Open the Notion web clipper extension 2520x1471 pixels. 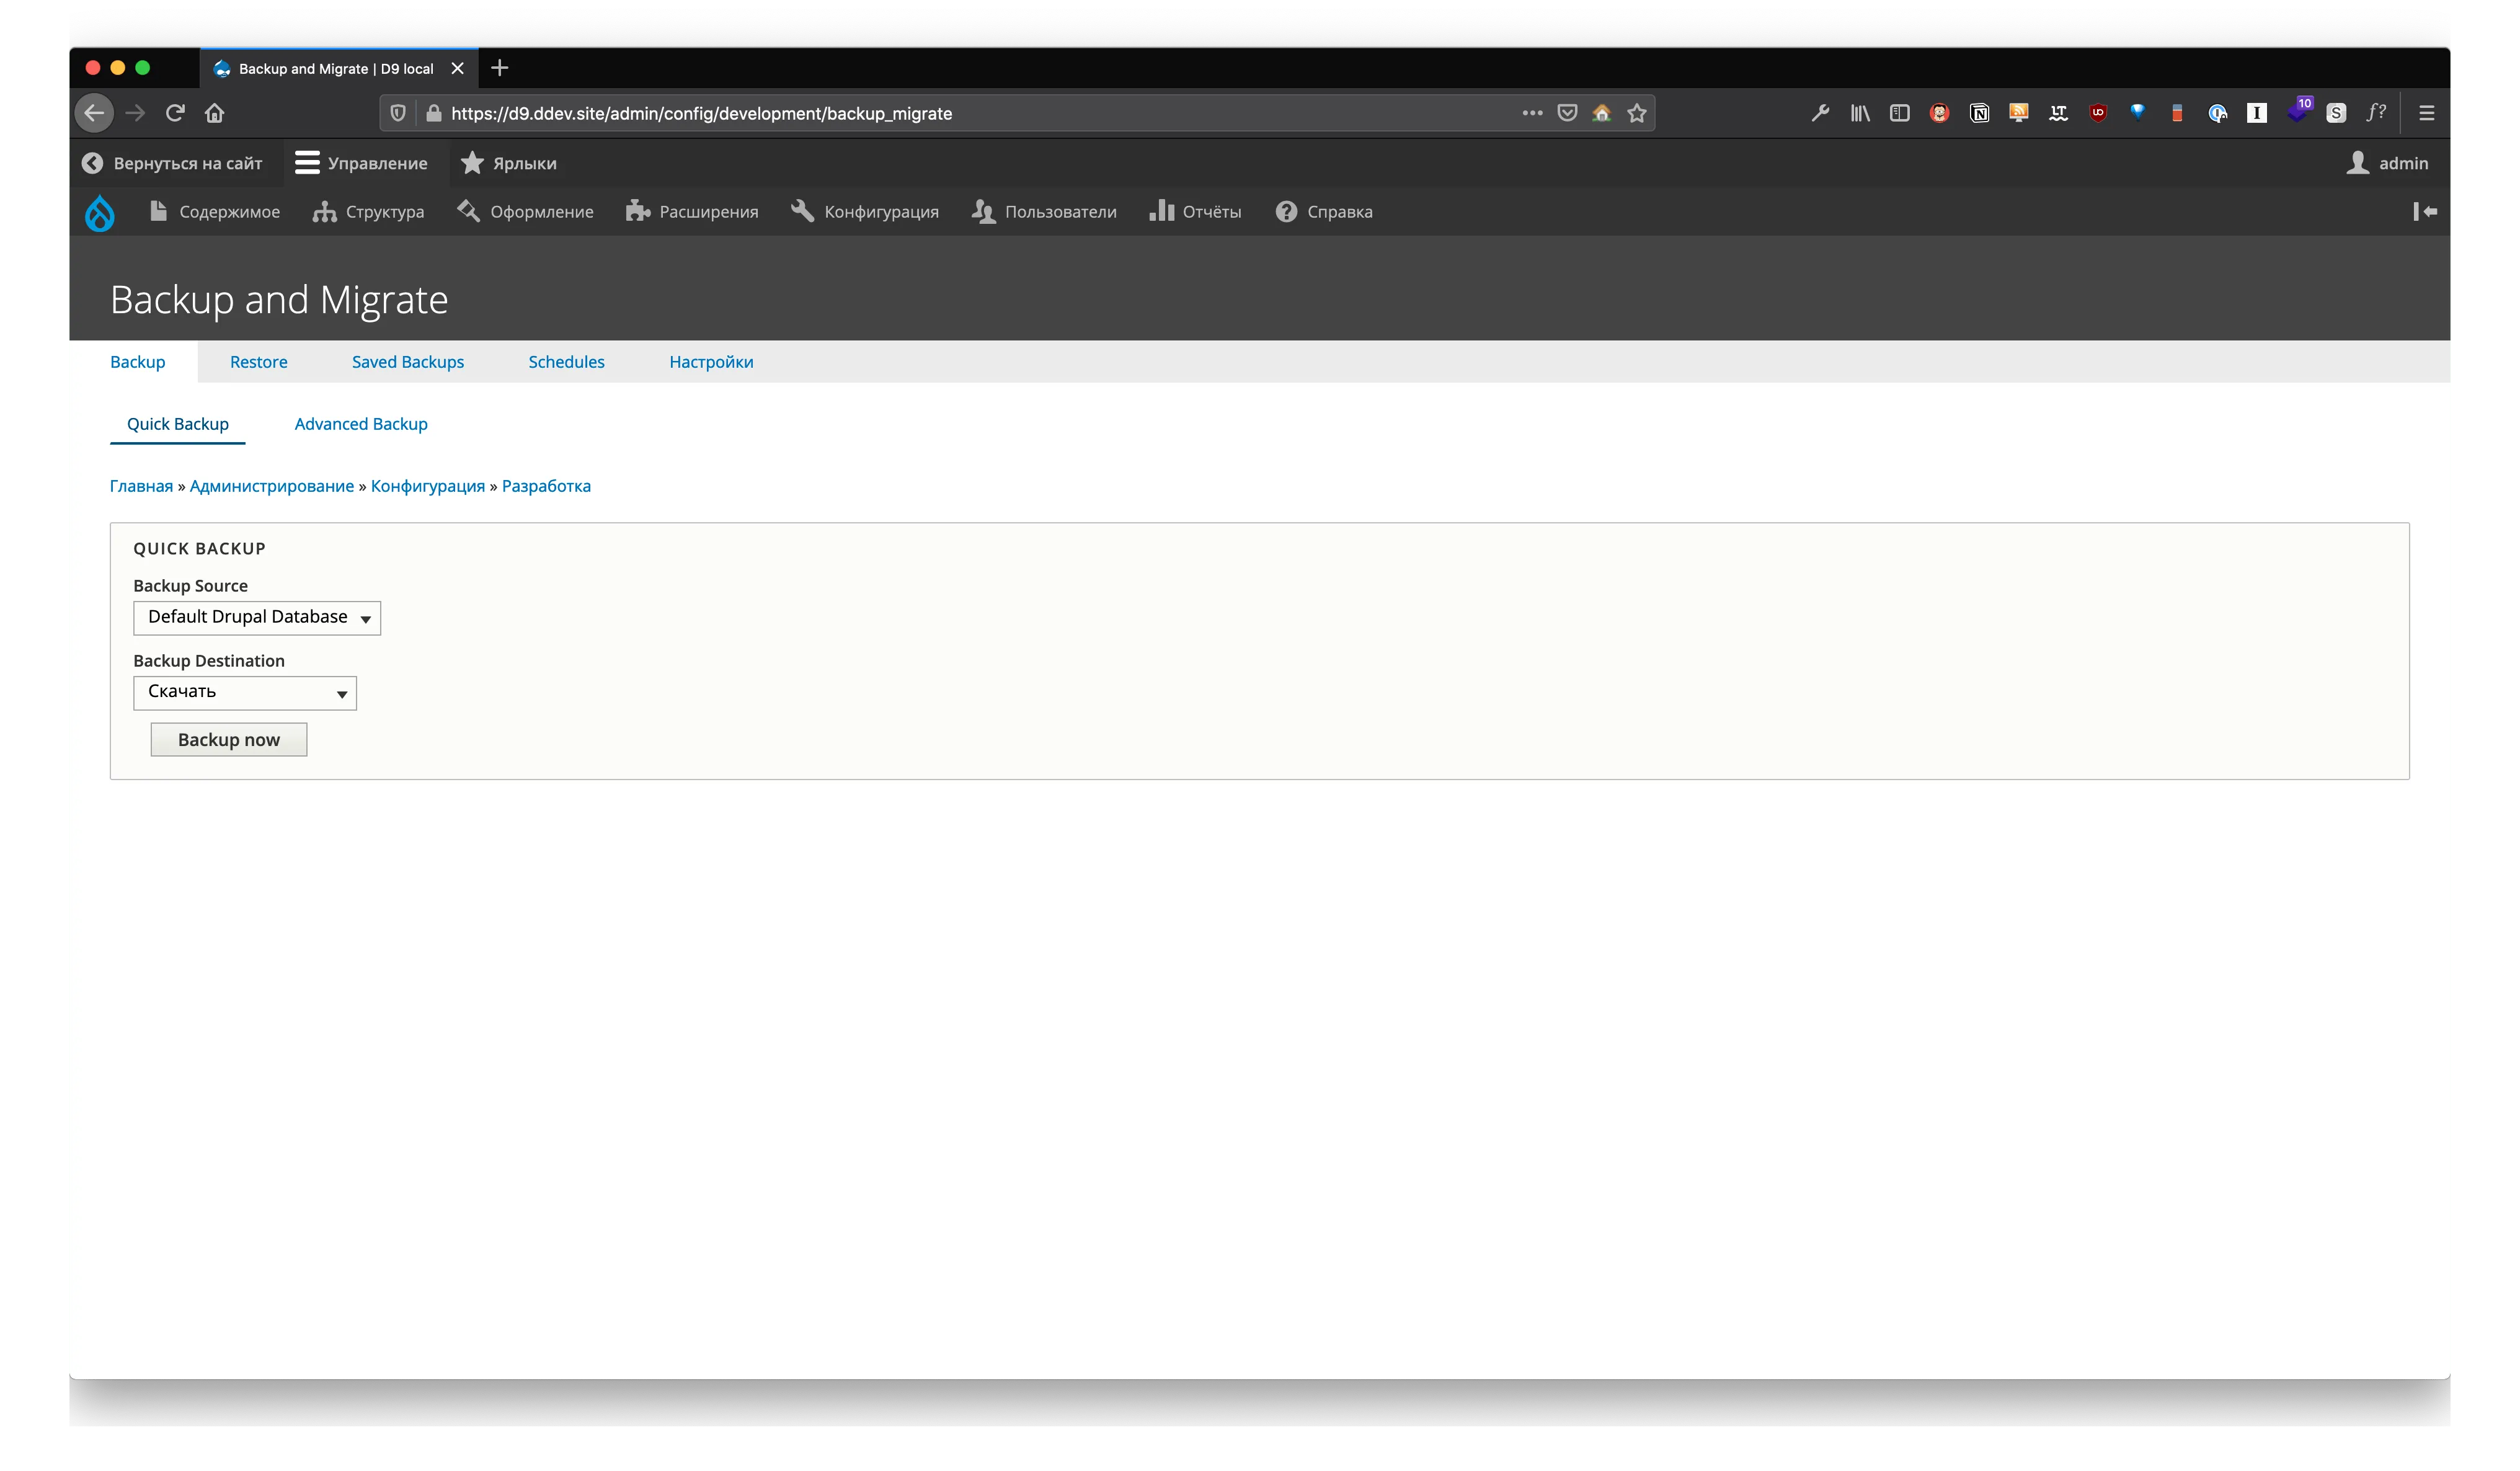[1979, 113]
